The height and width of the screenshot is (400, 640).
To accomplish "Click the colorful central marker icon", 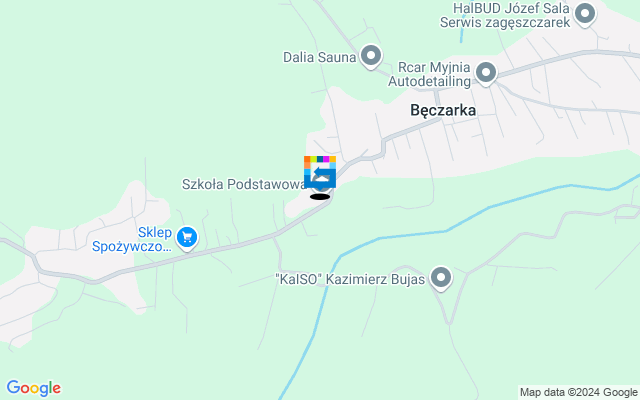I will (320, 172).
